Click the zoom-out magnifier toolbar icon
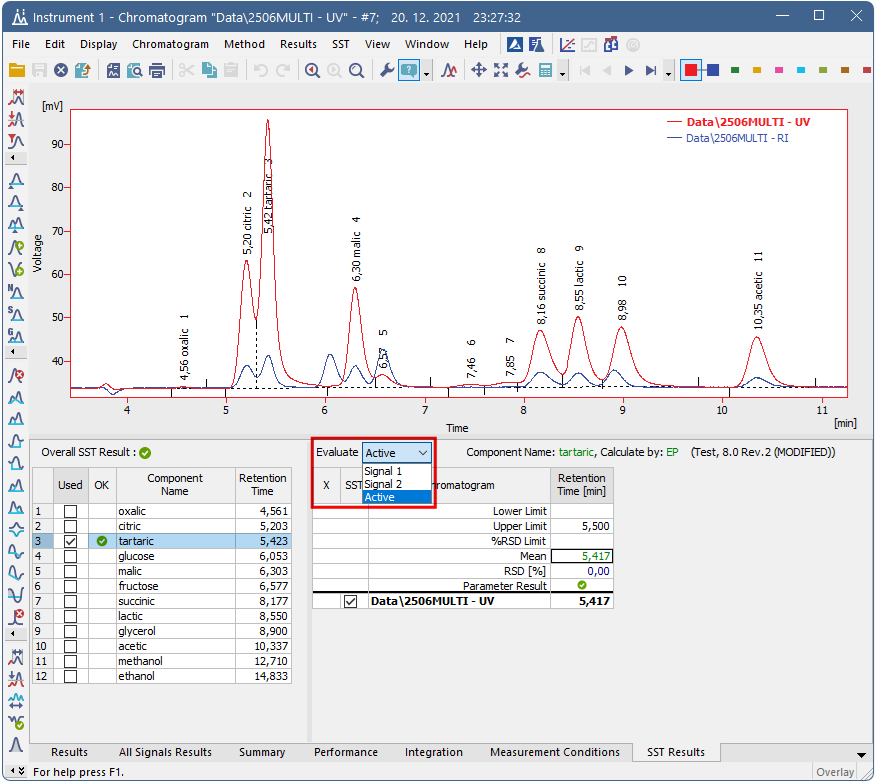Viewport: 876px width, 782px height. pos(356,70)
